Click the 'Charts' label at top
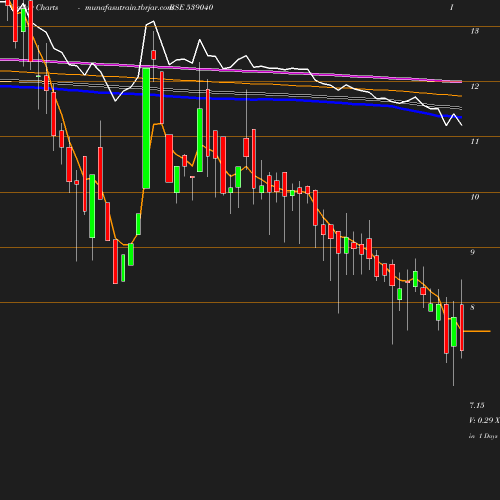Screen dimensions: 500x500 point(47,8)
